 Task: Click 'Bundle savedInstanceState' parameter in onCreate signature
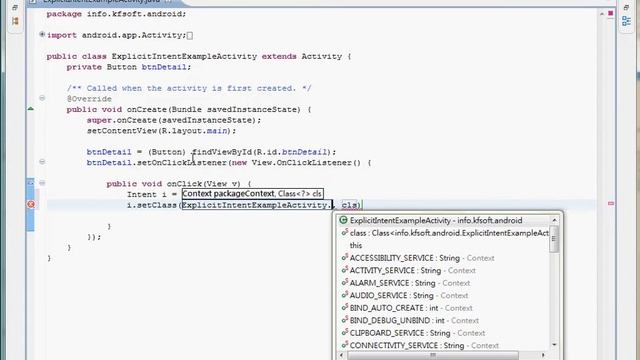[x=235, y=109]
